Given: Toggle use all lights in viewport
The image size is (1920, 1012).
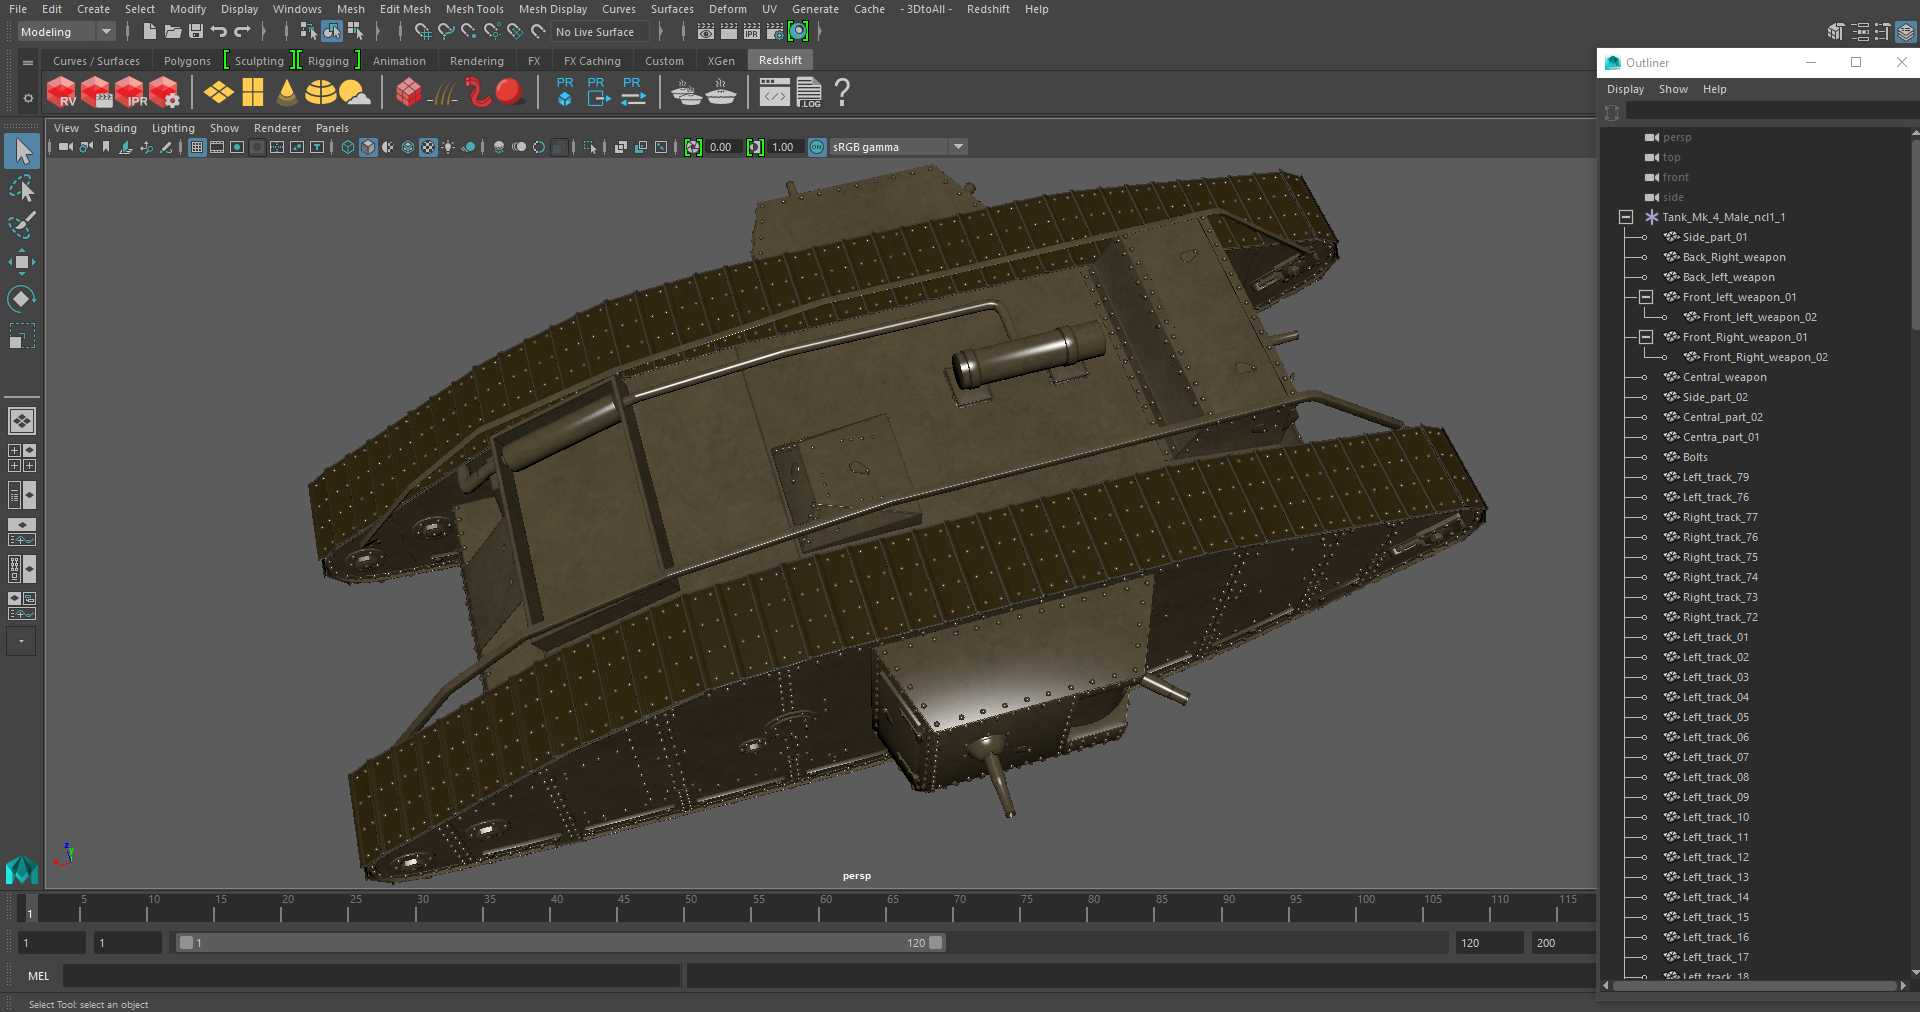Looking at the screenshot, I should pyautogui.click(x=448, y=147).
